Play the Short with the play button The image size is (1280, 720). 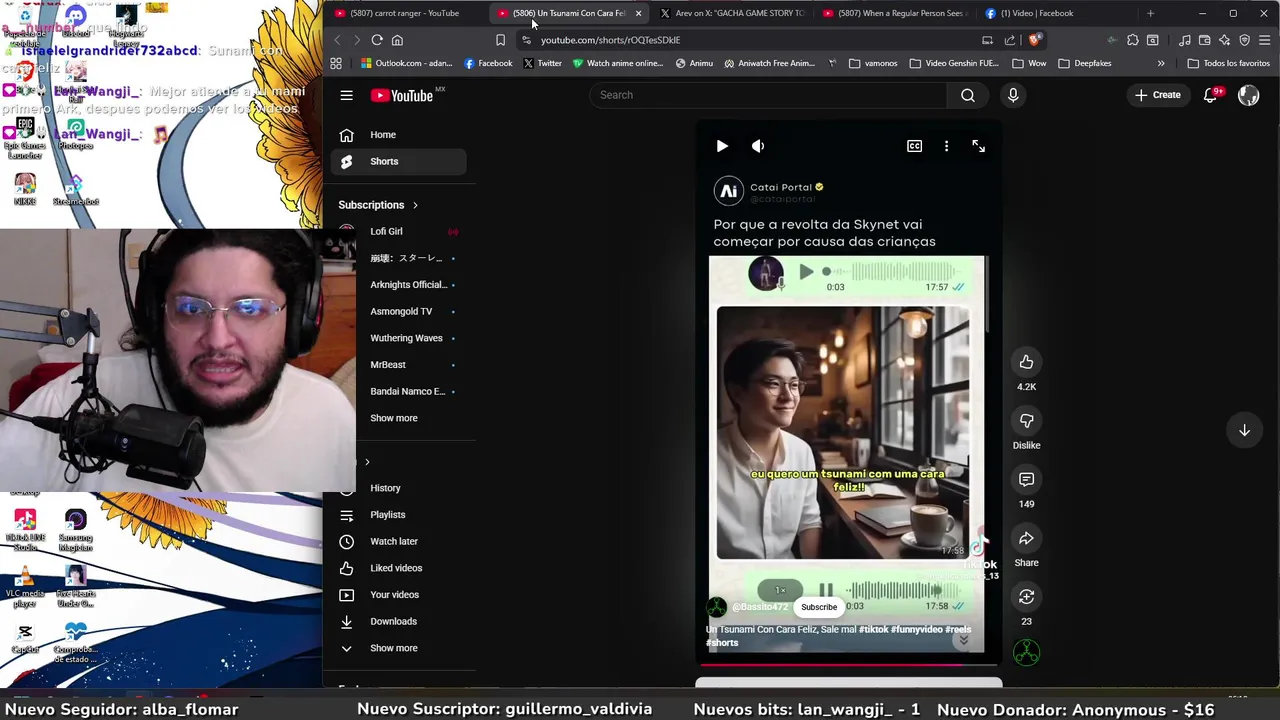click(722, 146)
